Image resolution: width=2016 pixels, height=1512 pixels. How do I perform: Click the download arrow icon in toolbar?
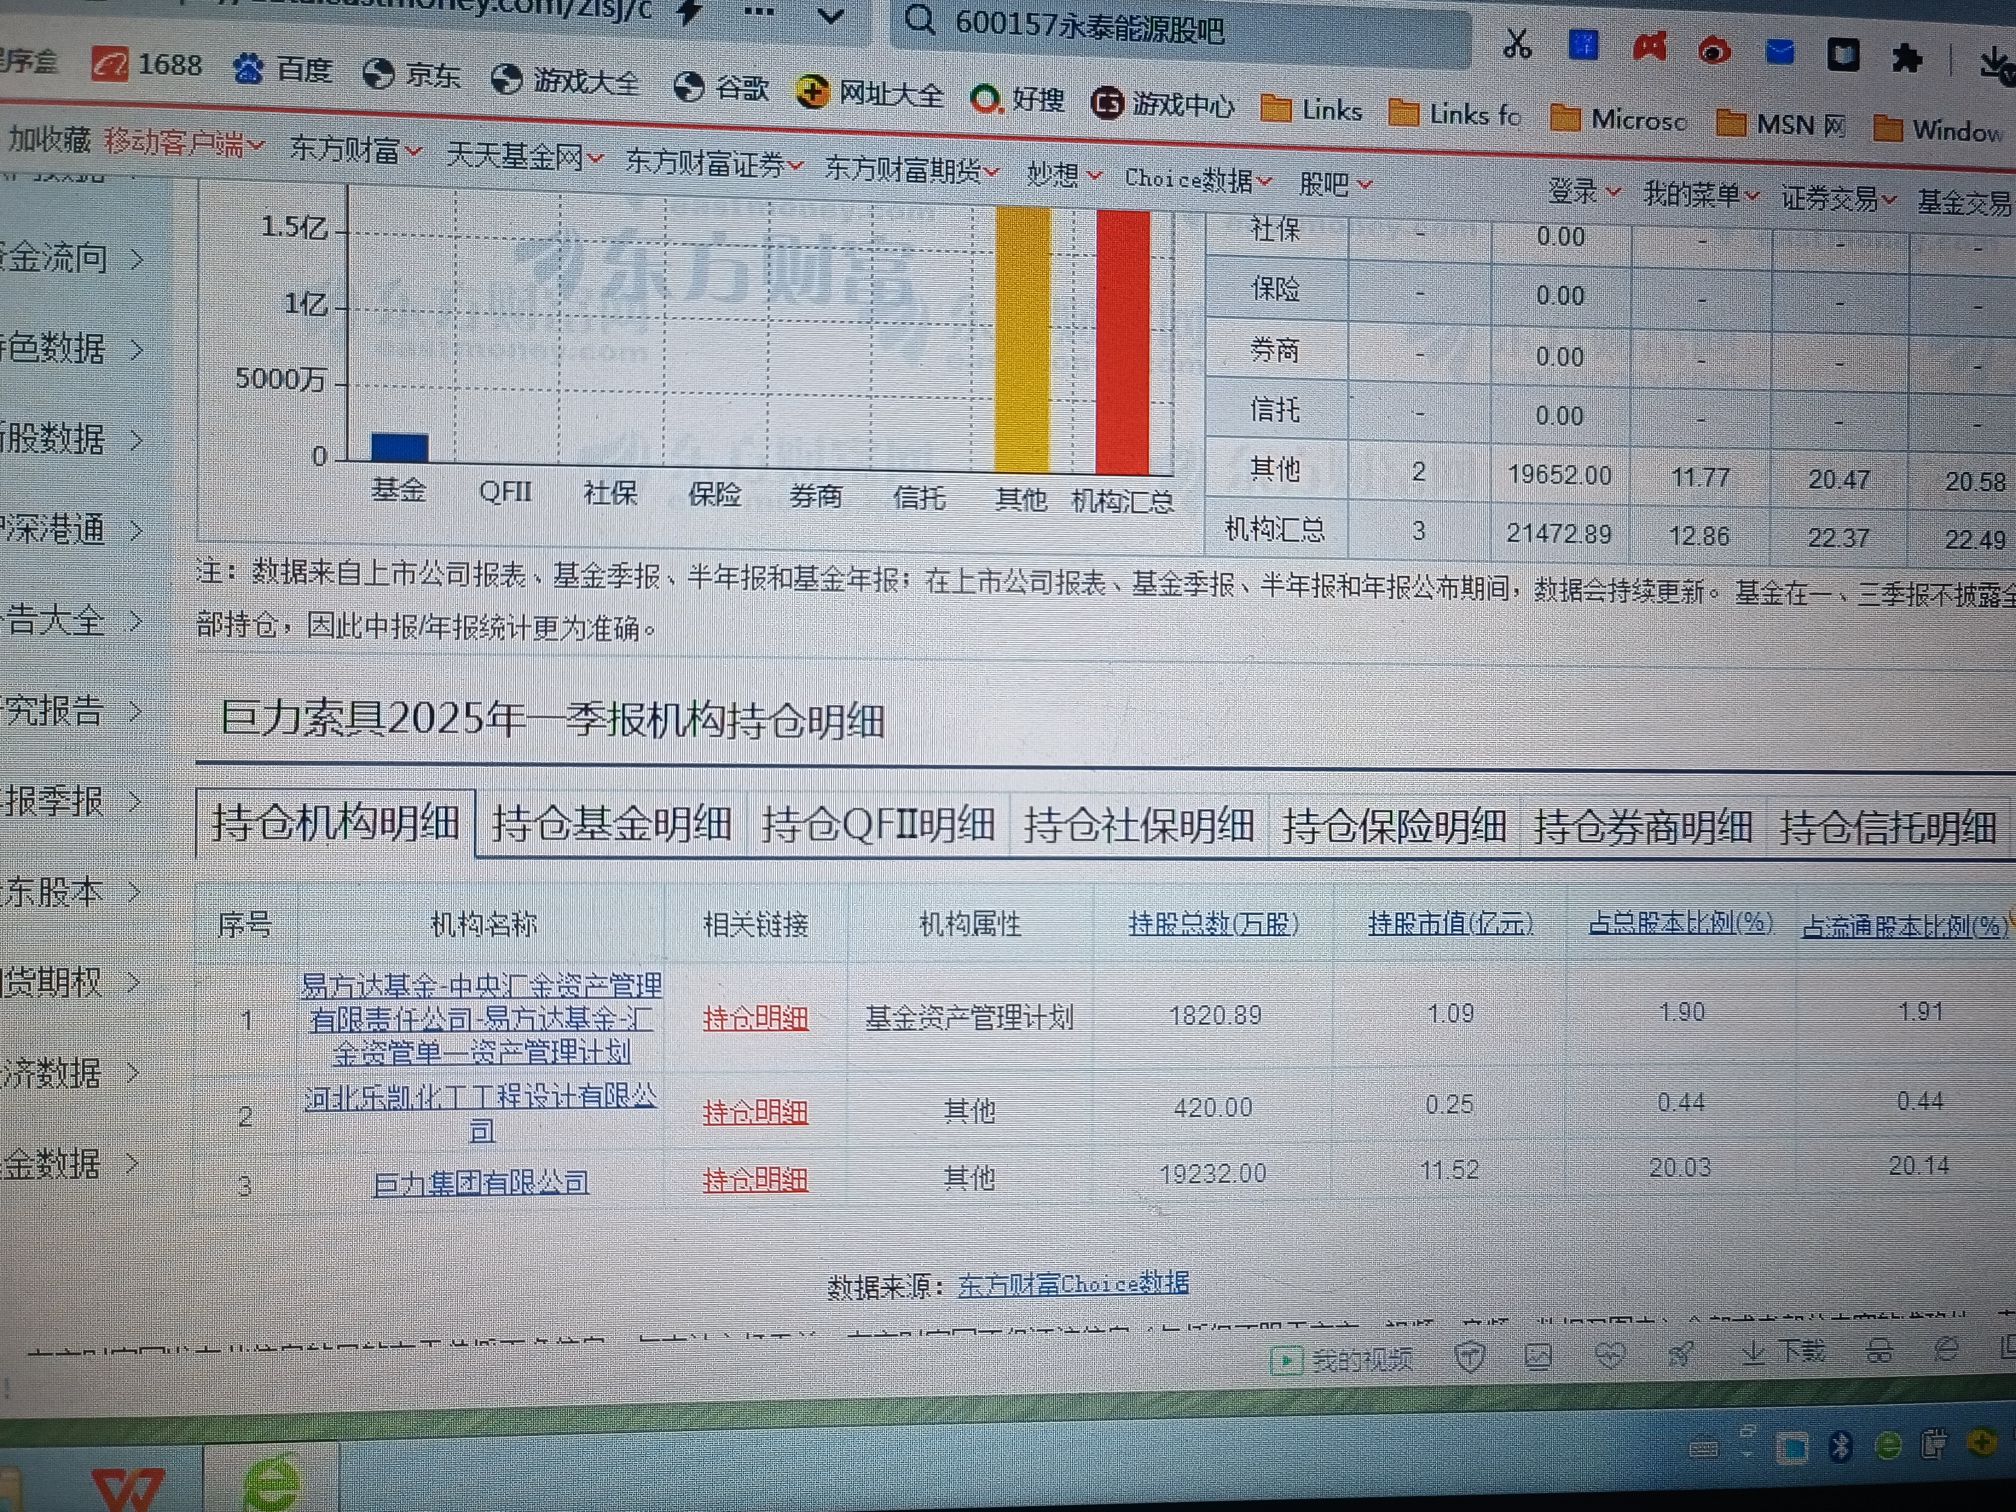tap(1994, 63)
